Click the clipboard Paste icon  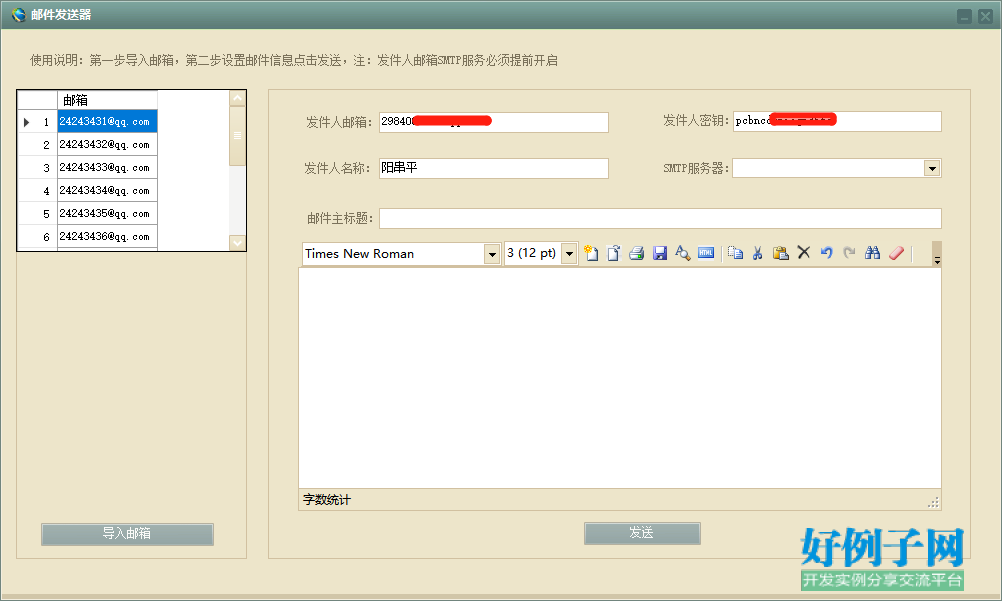780,253
